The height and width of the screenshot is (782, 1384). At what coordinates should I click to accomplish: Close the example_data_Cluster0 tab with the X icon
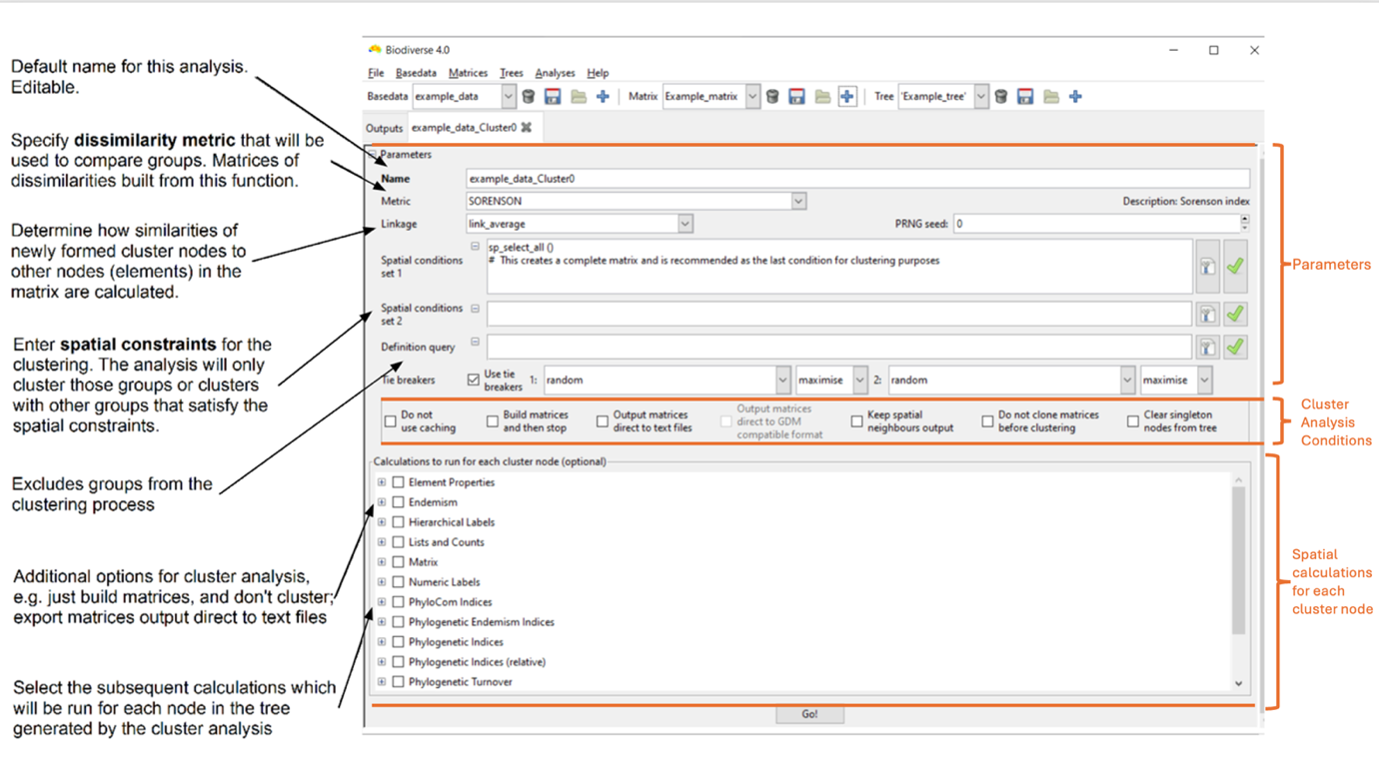(x=526, y=128)
